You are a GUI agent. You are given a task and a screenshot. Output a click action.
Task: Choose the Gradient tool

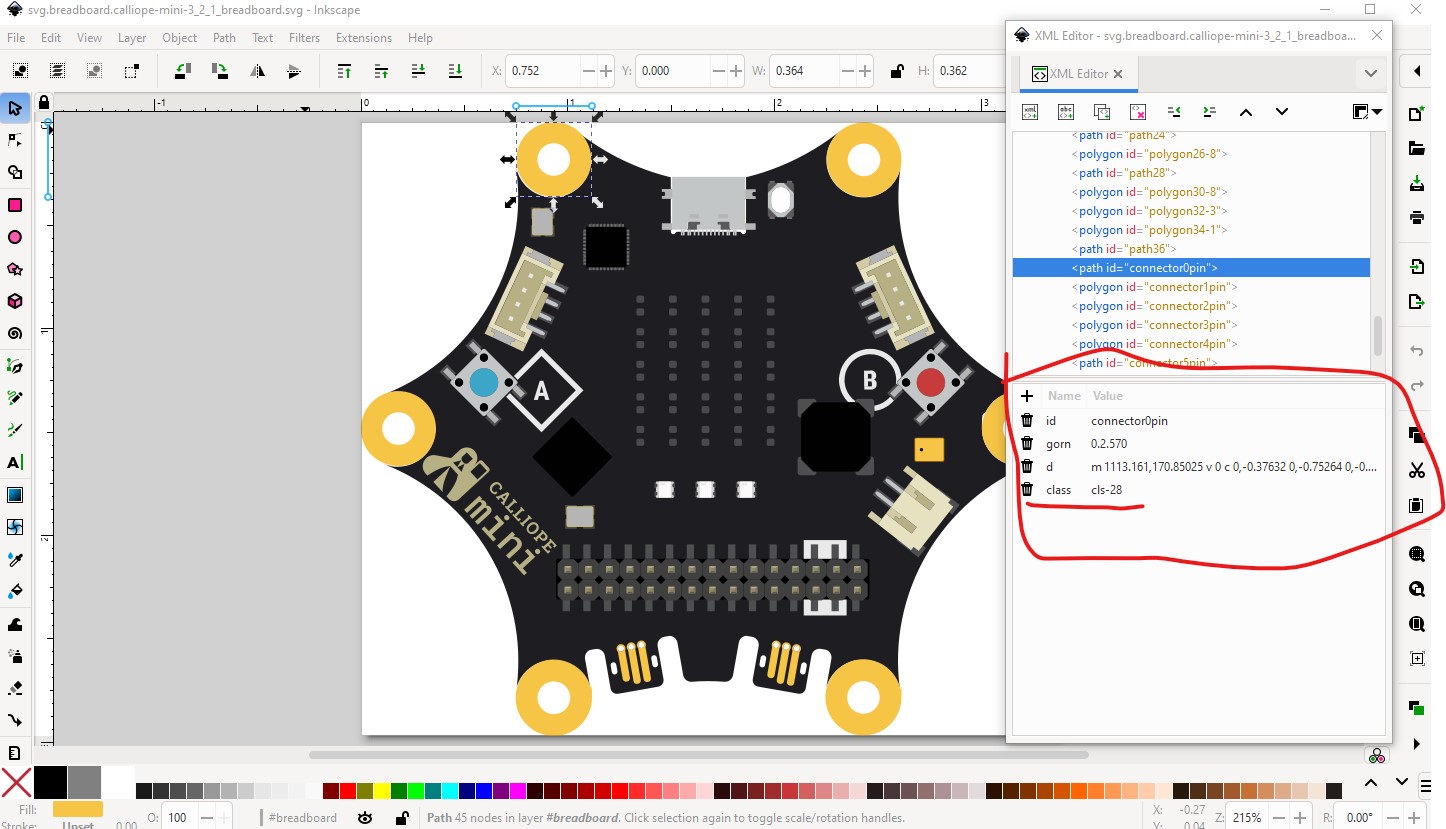(15, 494)
